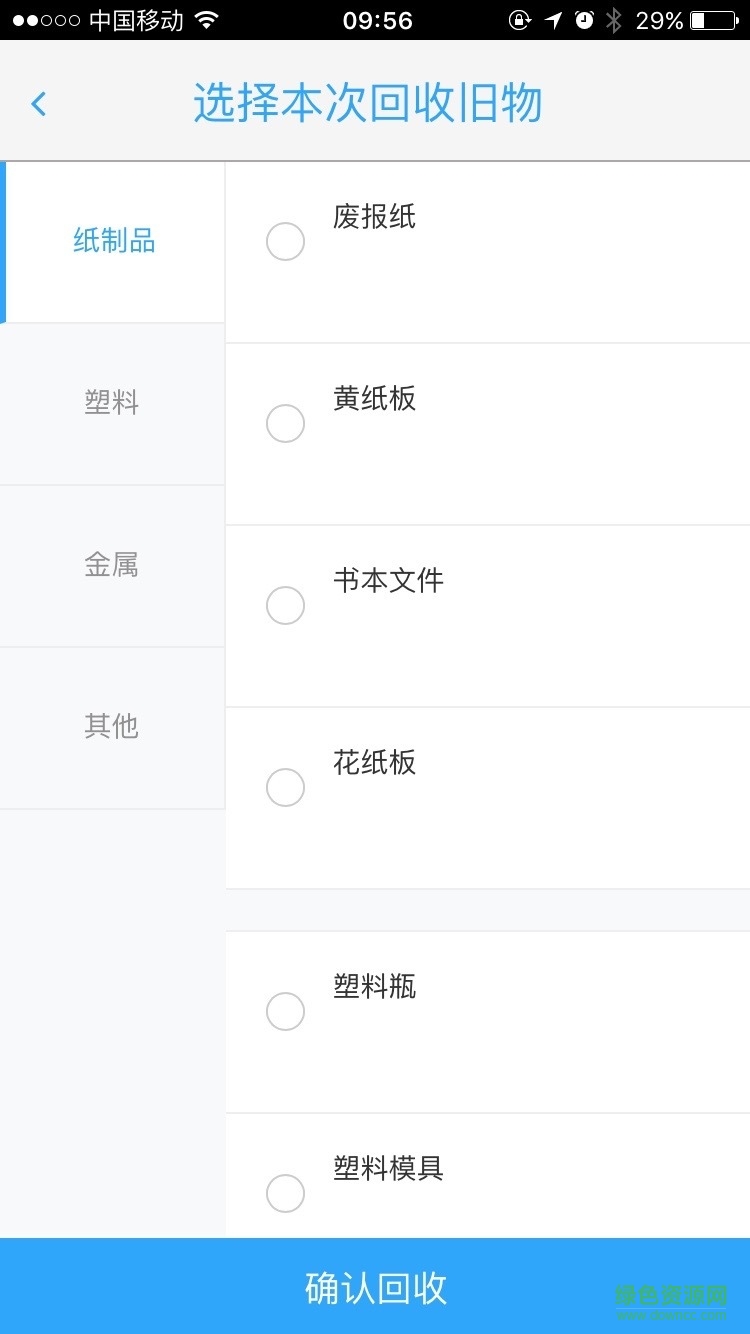Tap the signal strength dots
750x1334 pixels.
click(x=46, y=20)
